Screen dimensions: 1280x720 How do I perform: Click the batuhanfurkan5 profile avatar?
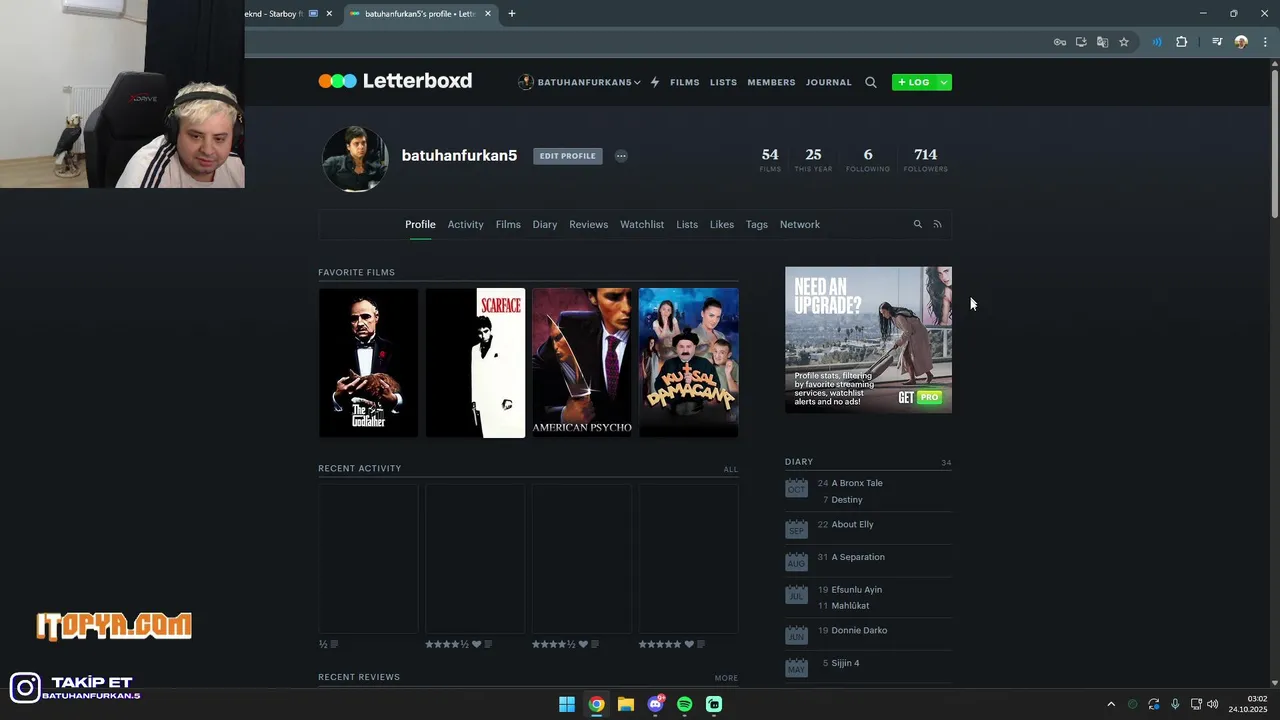pos(355,158)
